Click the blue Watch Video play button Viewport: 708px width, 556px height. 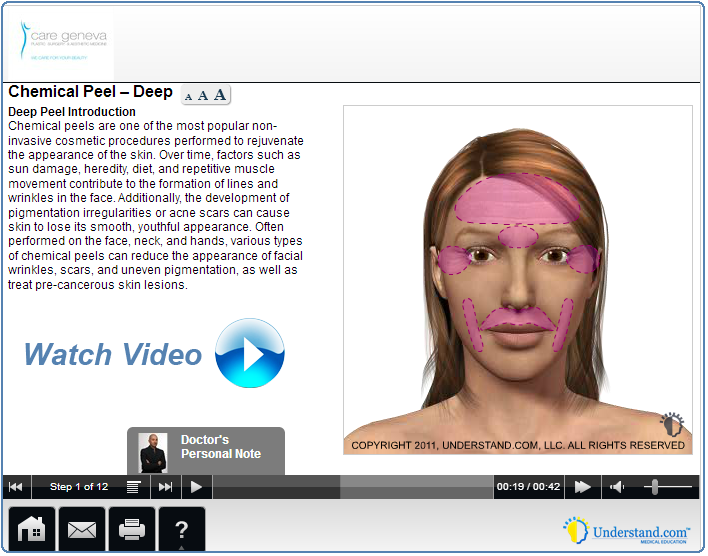pyautogui.click(x=250, y=353)
